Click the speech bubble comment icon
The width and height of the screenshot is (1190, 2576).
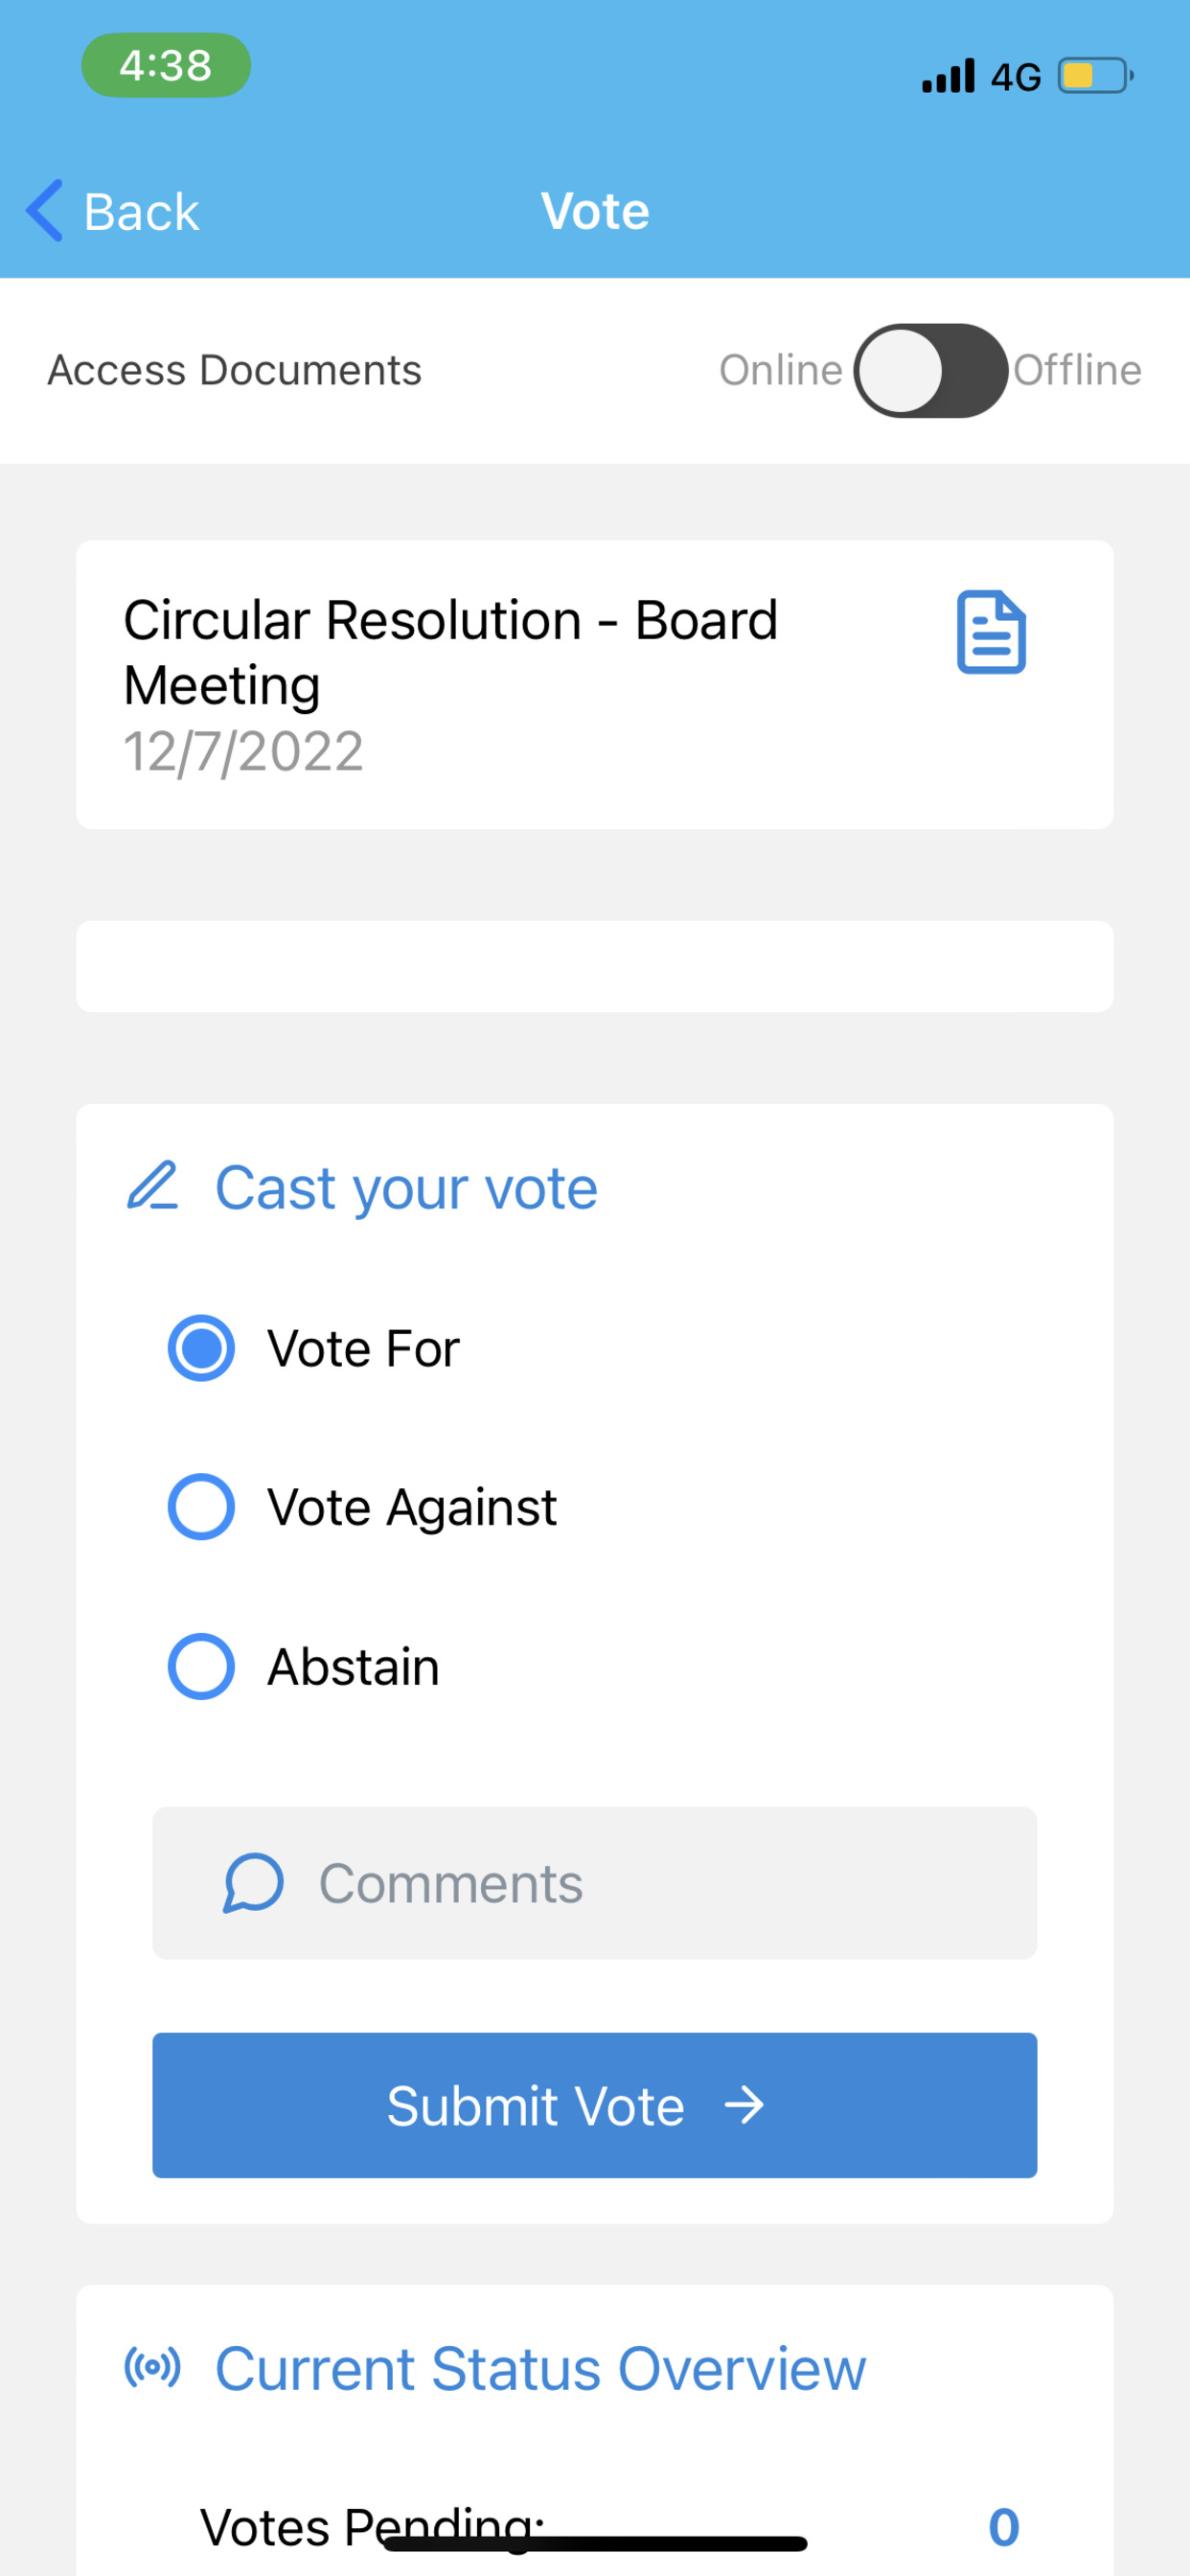tap(253, 1883)
